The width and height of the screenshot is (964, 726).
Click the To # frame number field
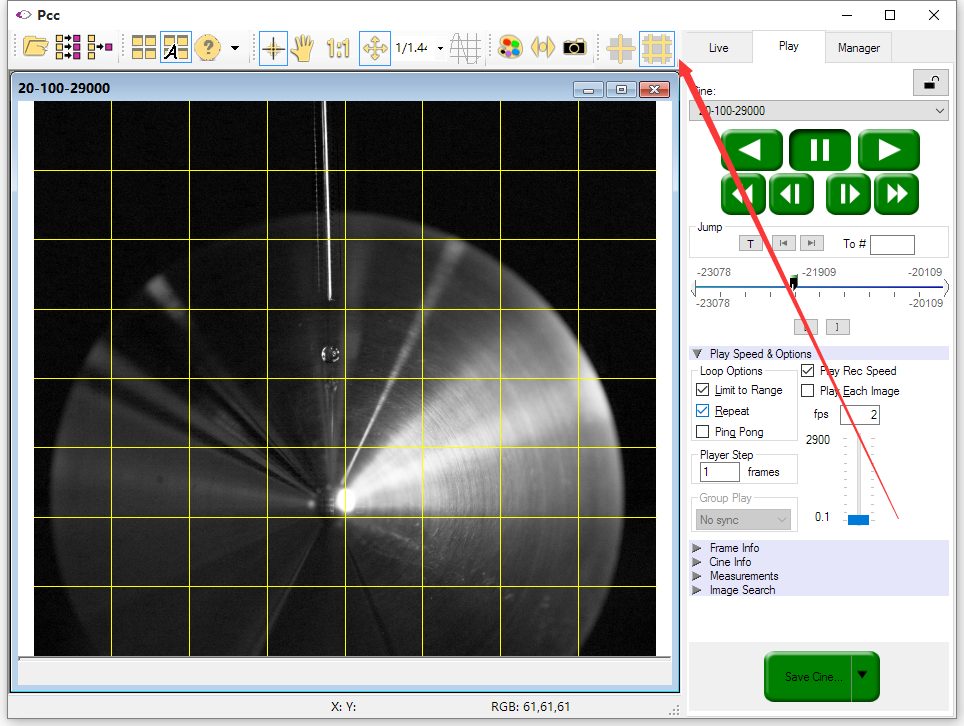pos(892,244)
